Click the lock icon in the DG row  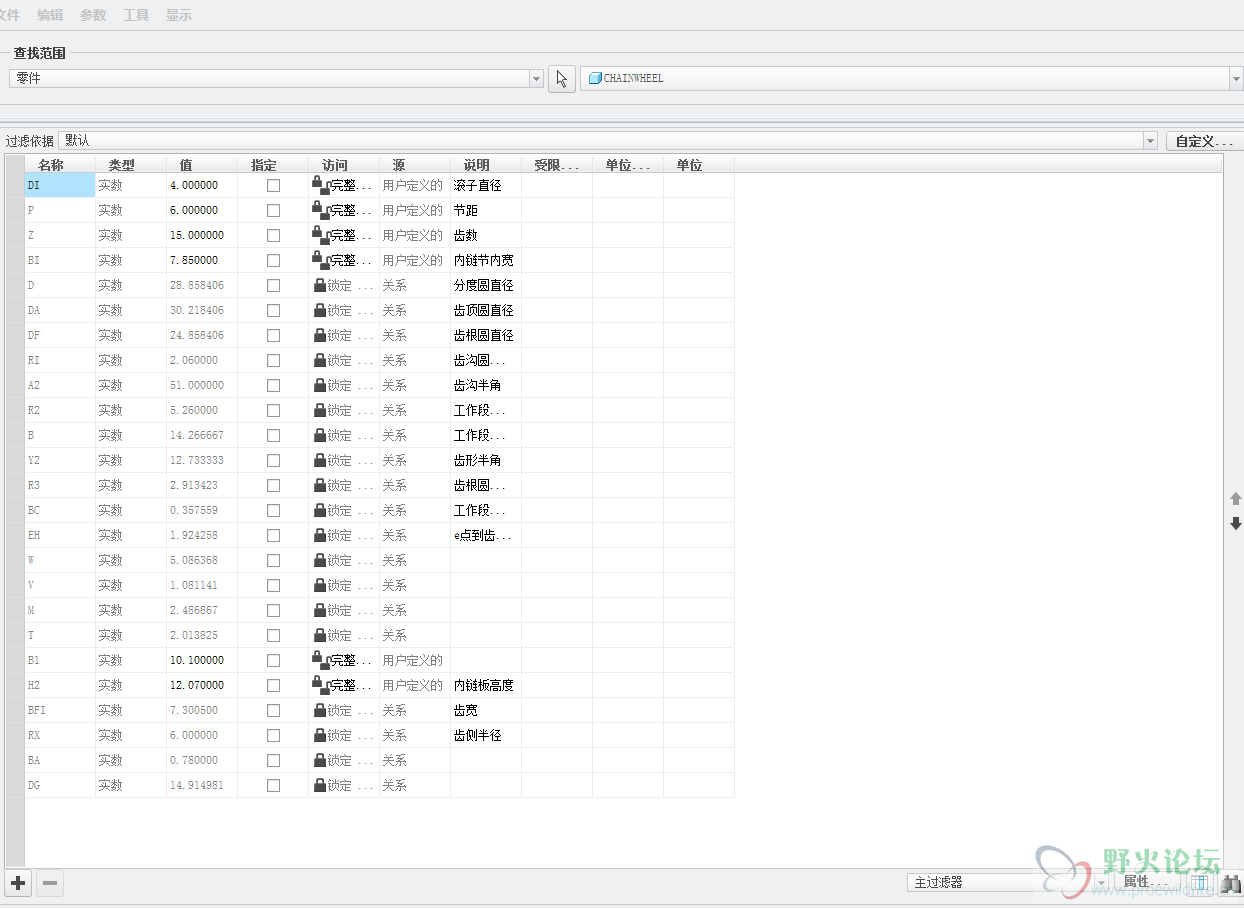pos(320,785)
